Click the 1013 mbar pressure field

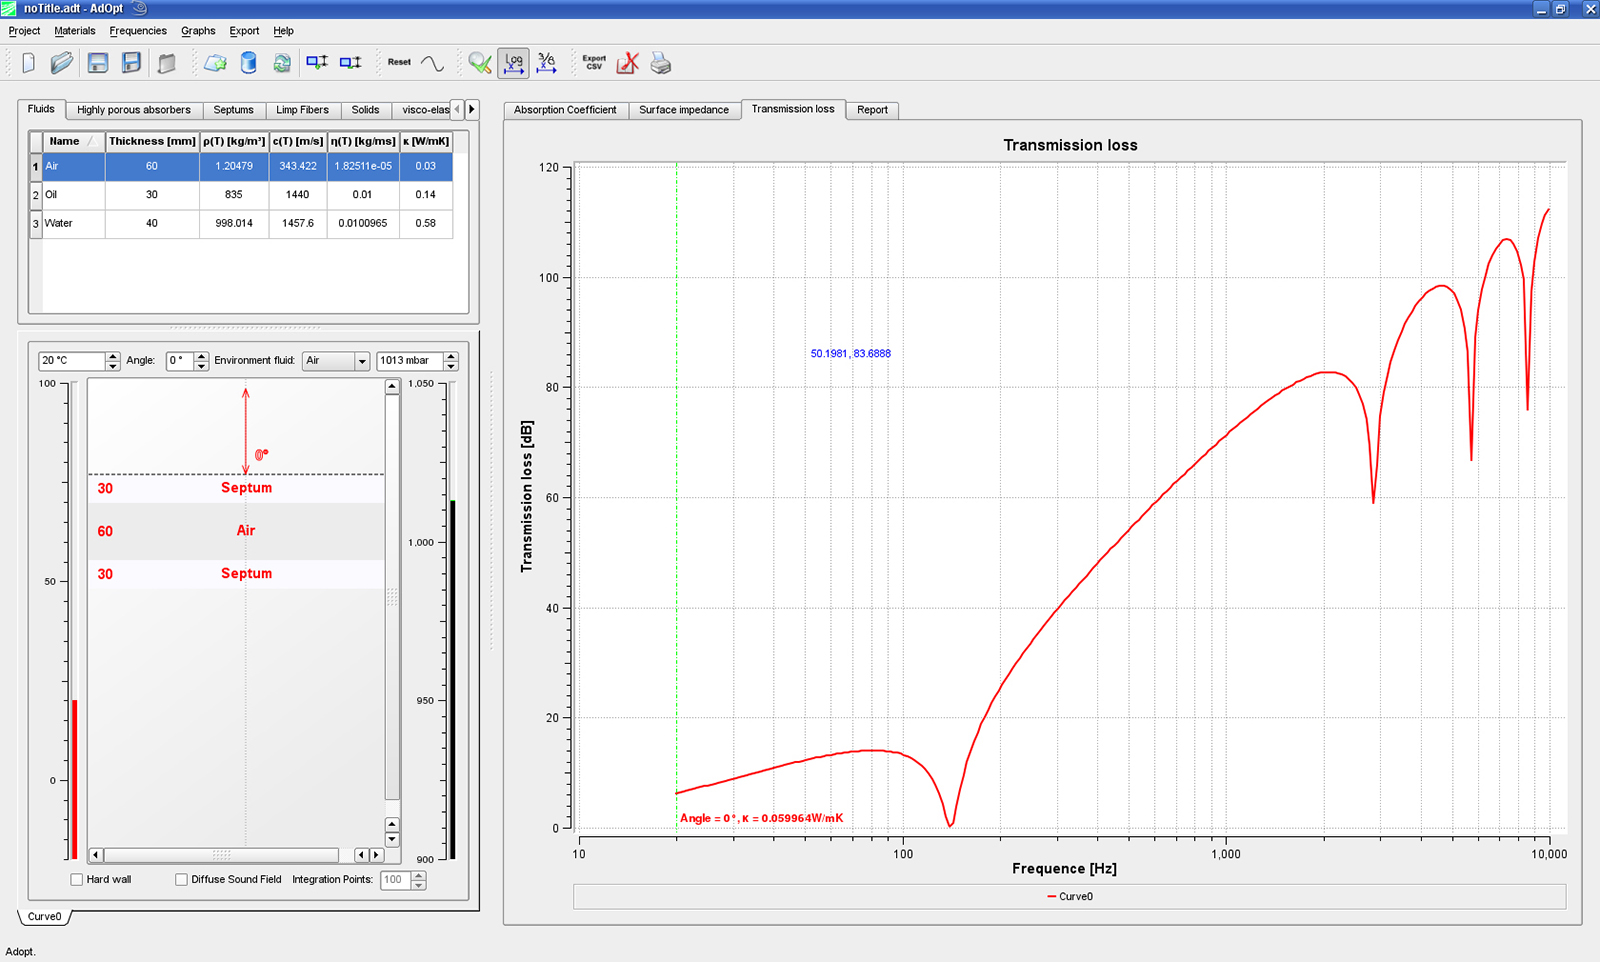point(410,360)
